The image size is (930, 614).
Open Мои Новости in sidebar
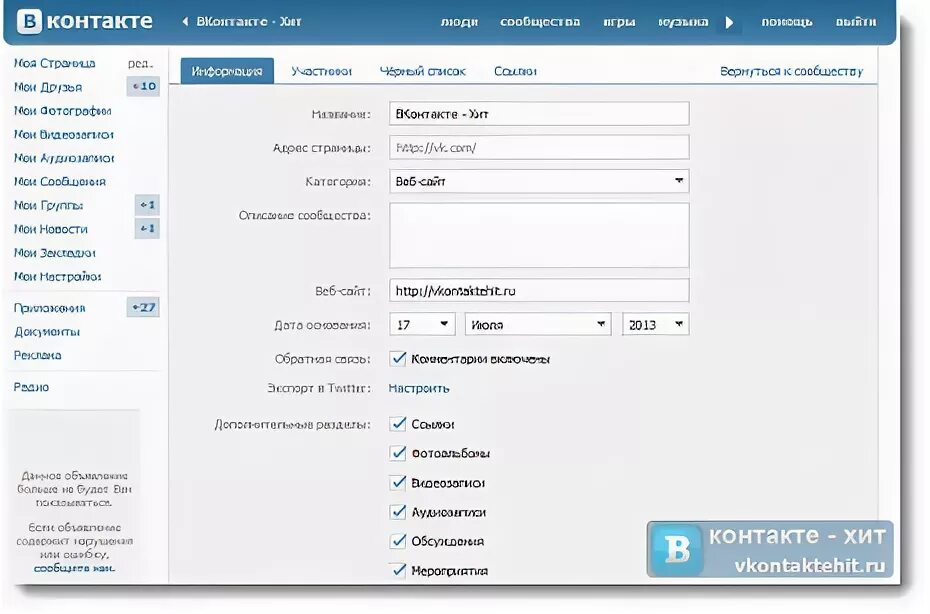click(50, 229)
